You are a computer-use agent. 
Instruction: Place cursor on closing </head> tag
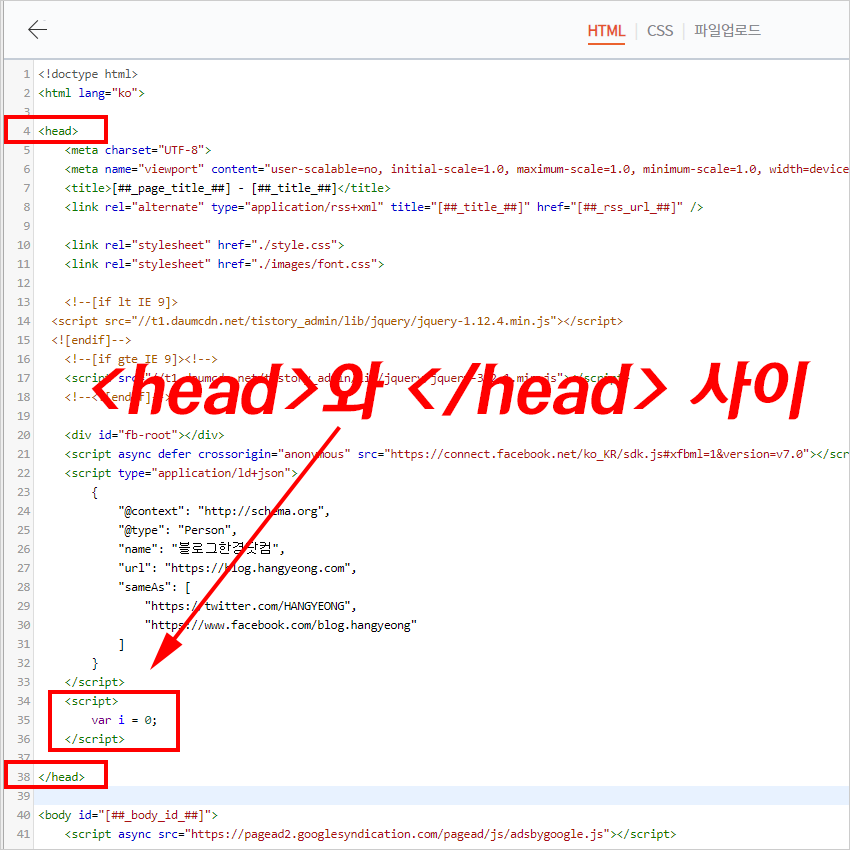pos(61,776)
